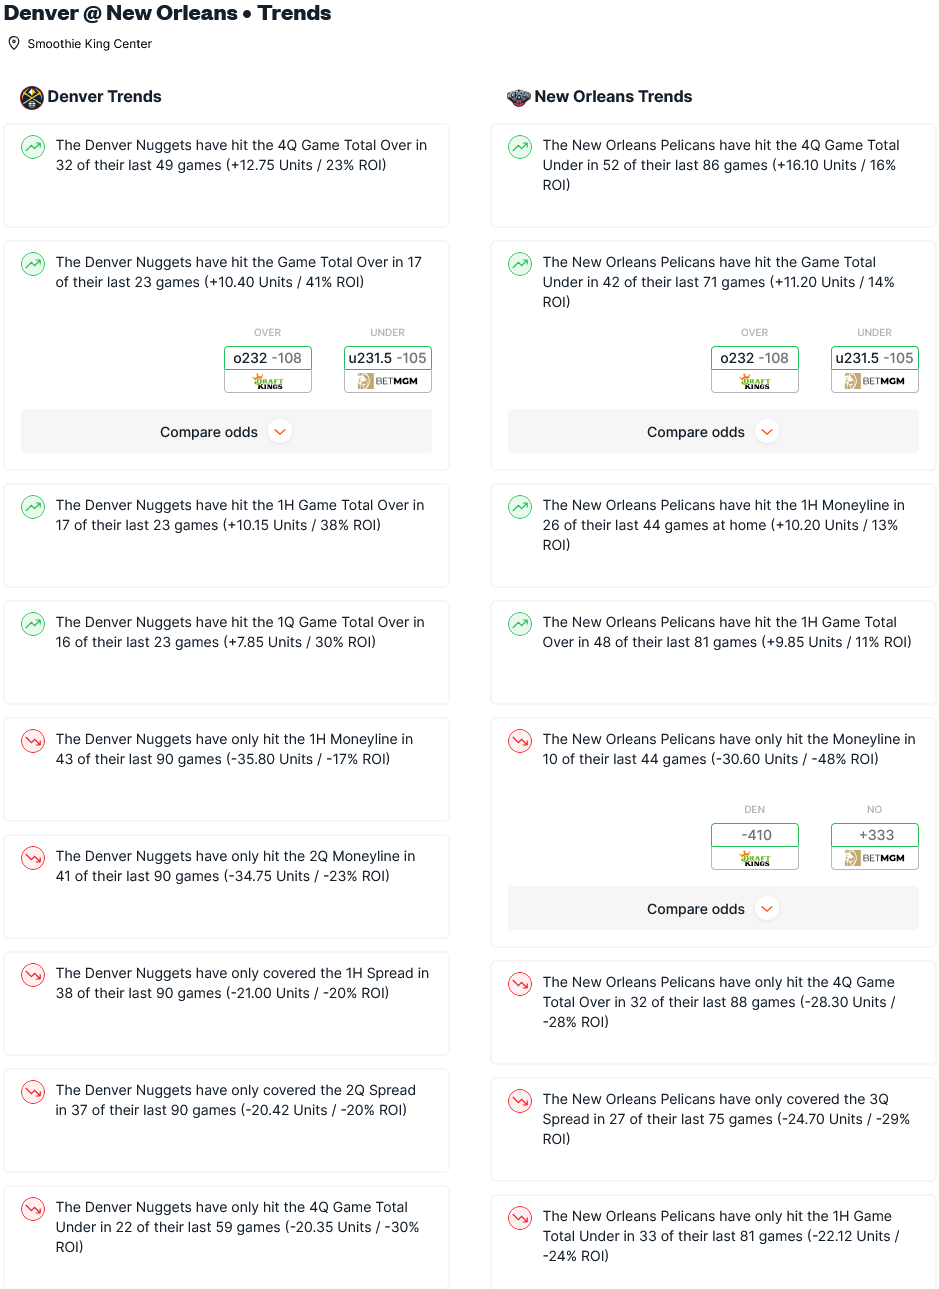Click the Denver Nuggets team logo
Image resolution: width=939 pixels, height=1289 pixels.
pyautogui.click(x=32, y=97)
